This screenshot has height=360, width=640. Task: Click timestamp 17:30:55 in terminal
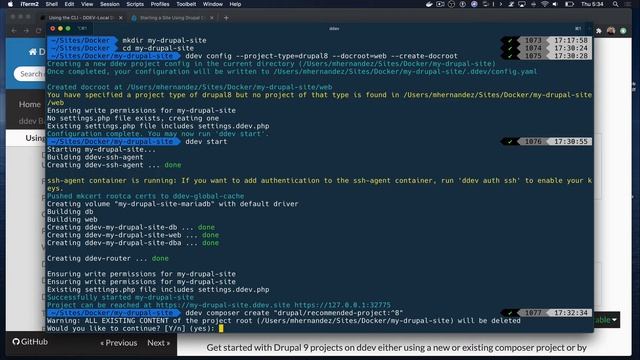point(571,142)
